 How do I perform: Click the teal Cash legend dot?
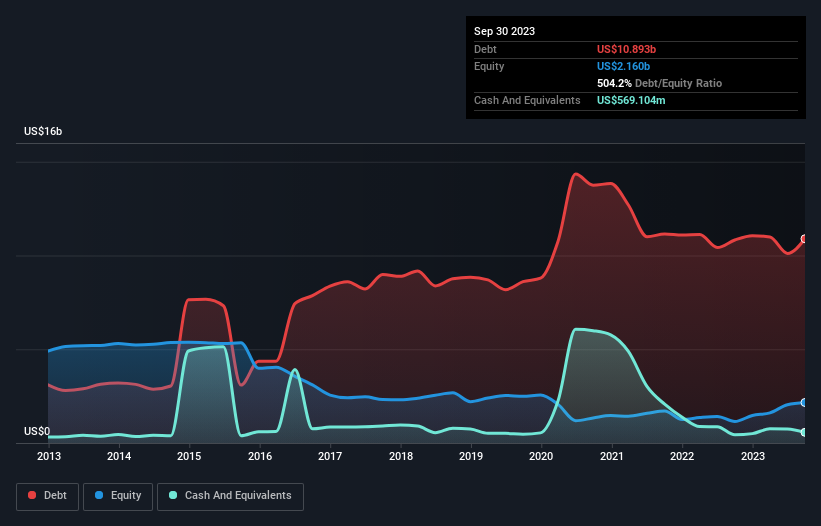tap(173, 495)
